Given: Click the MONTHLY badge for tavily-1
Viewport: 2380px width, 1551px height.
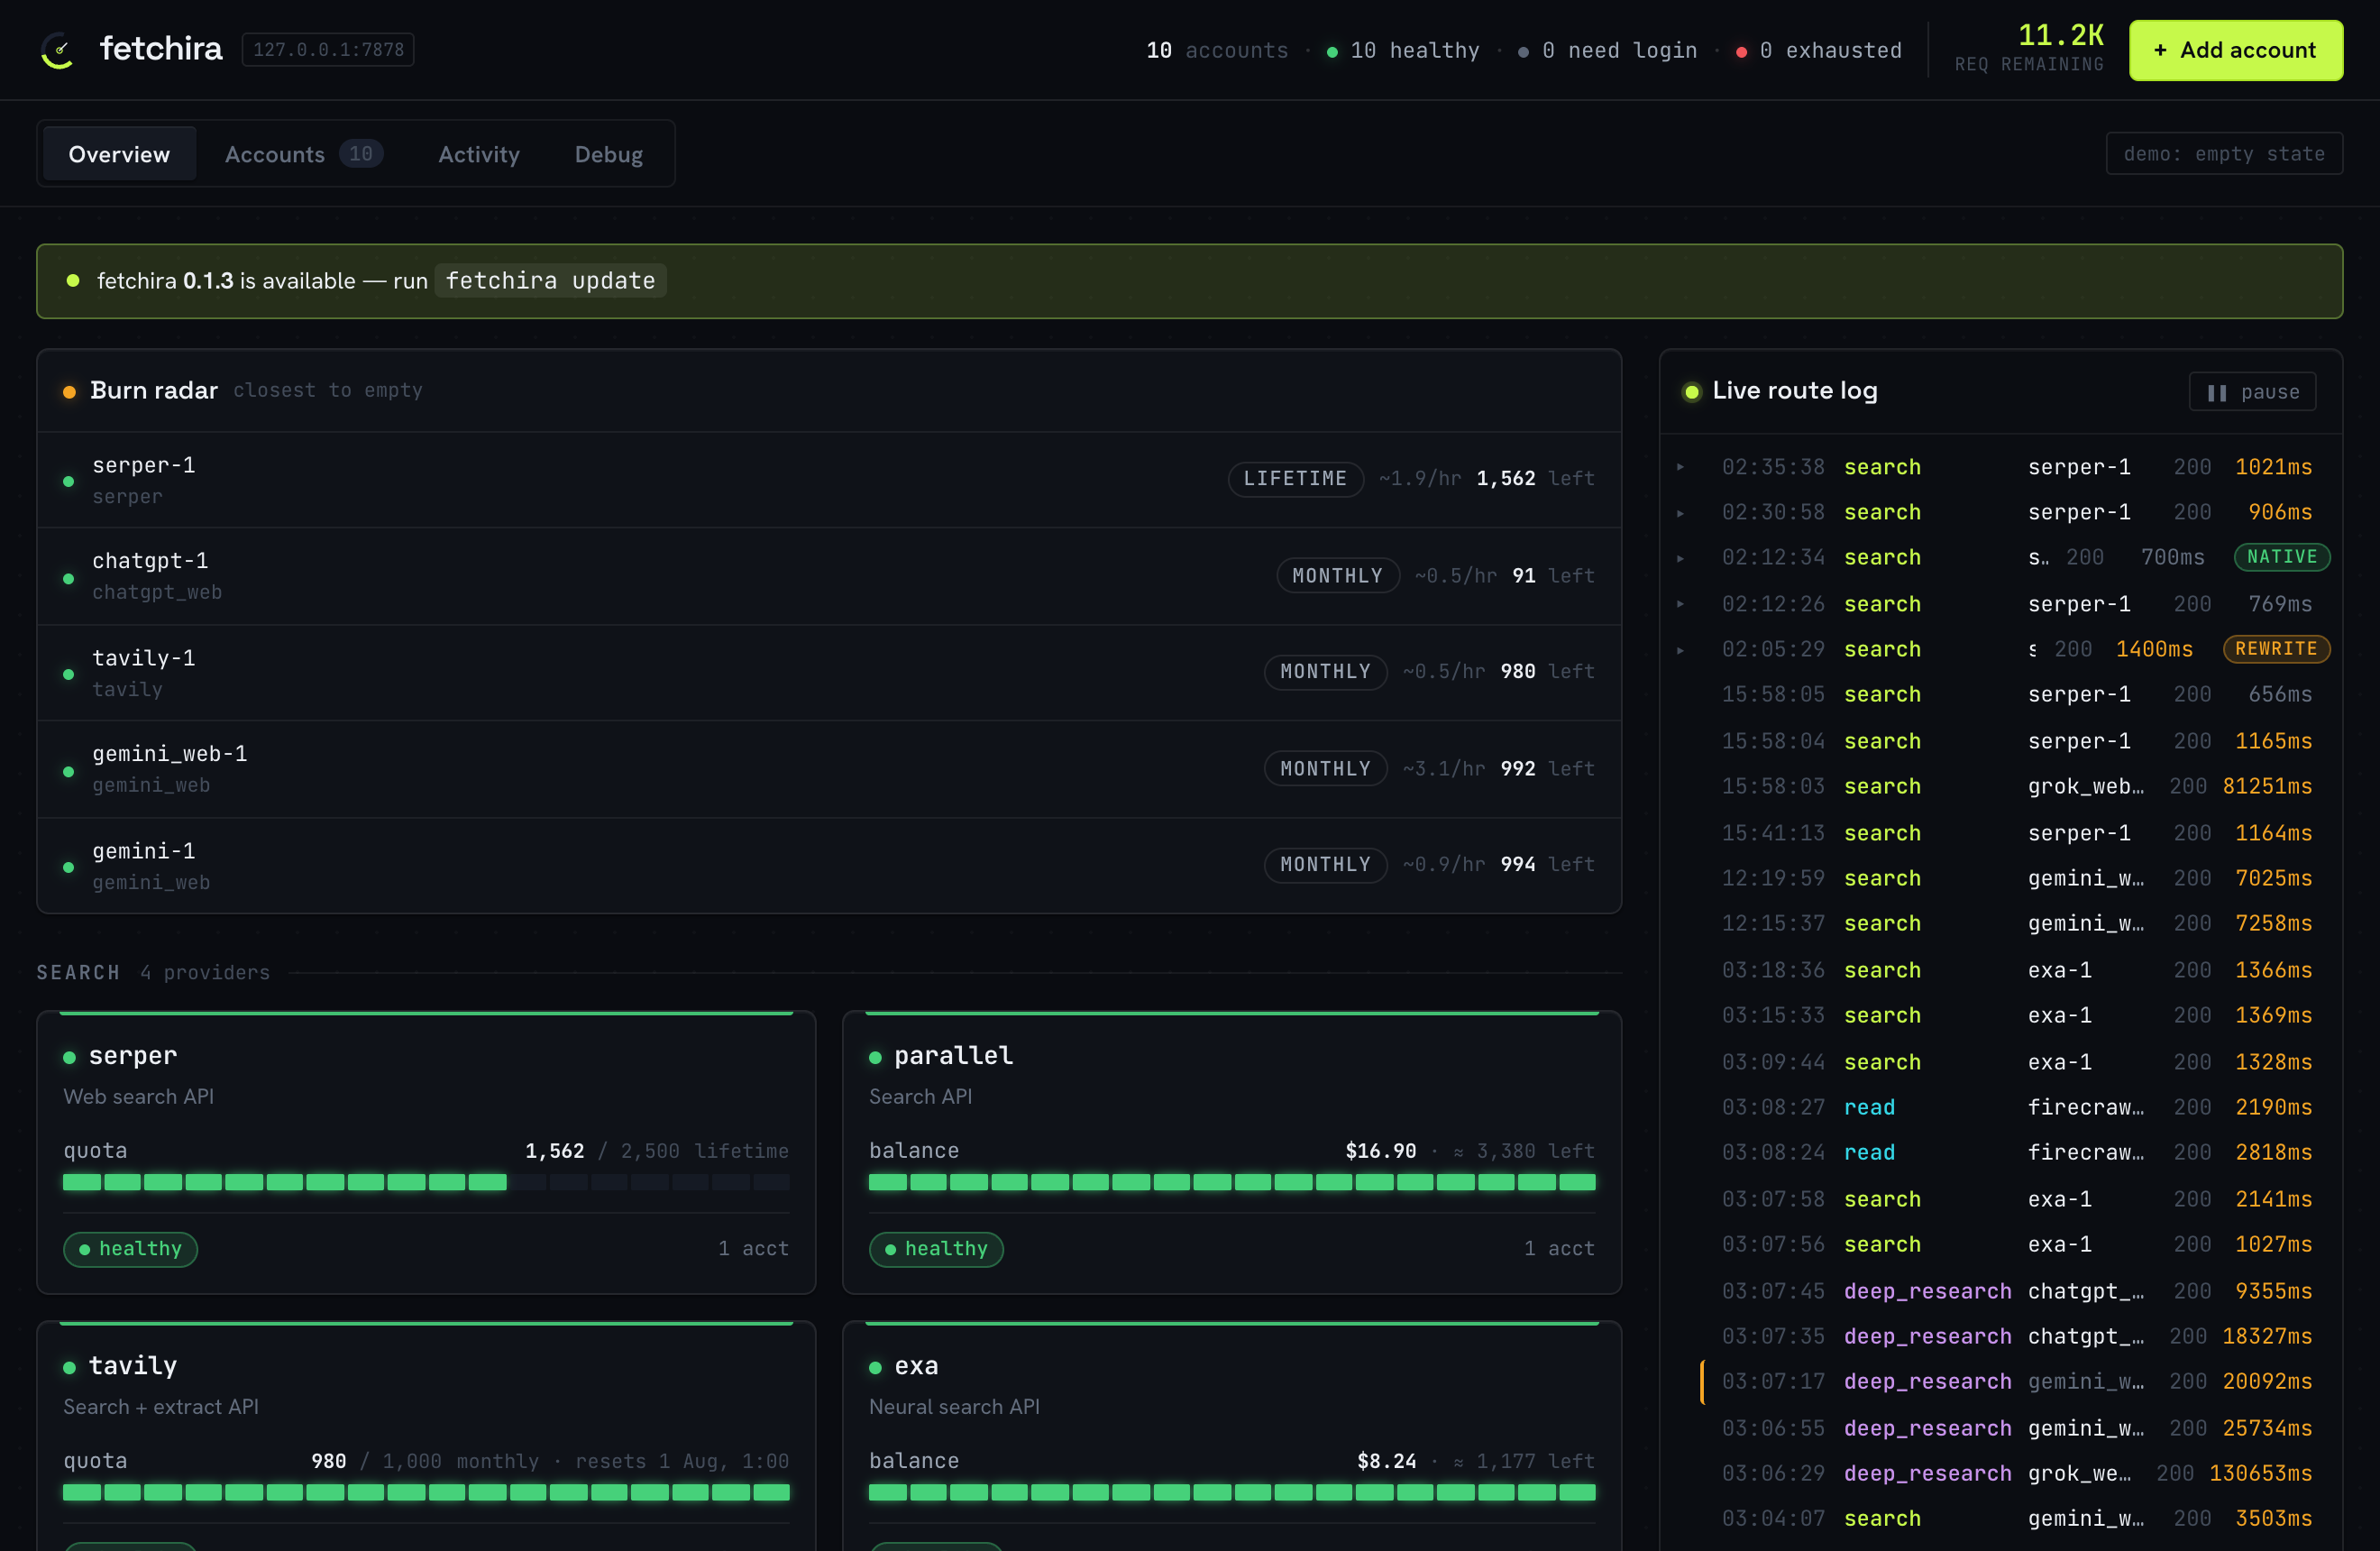Looking at the screenshot, I should click(x=1325, y=672).
